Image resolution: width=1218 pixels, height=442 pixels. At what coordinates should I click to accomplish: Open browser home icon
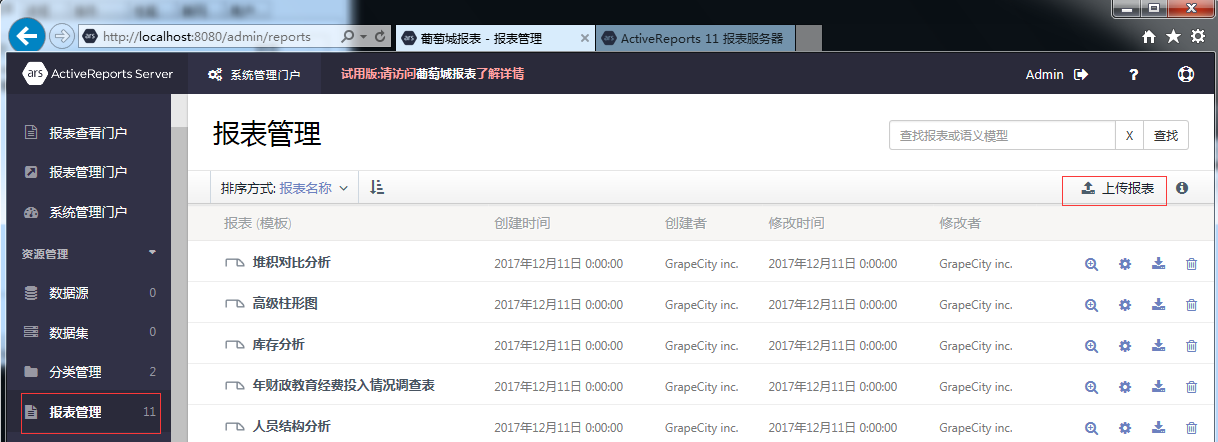[x=1150, y=36]
